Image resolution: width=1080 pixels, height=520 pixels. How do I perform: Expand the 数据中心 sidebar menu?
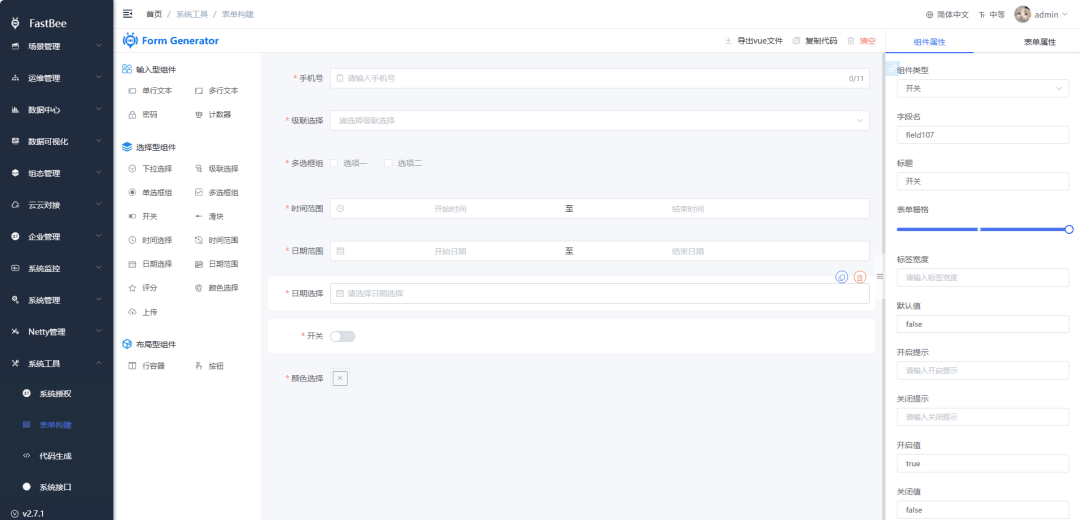[x=56, y=110]
